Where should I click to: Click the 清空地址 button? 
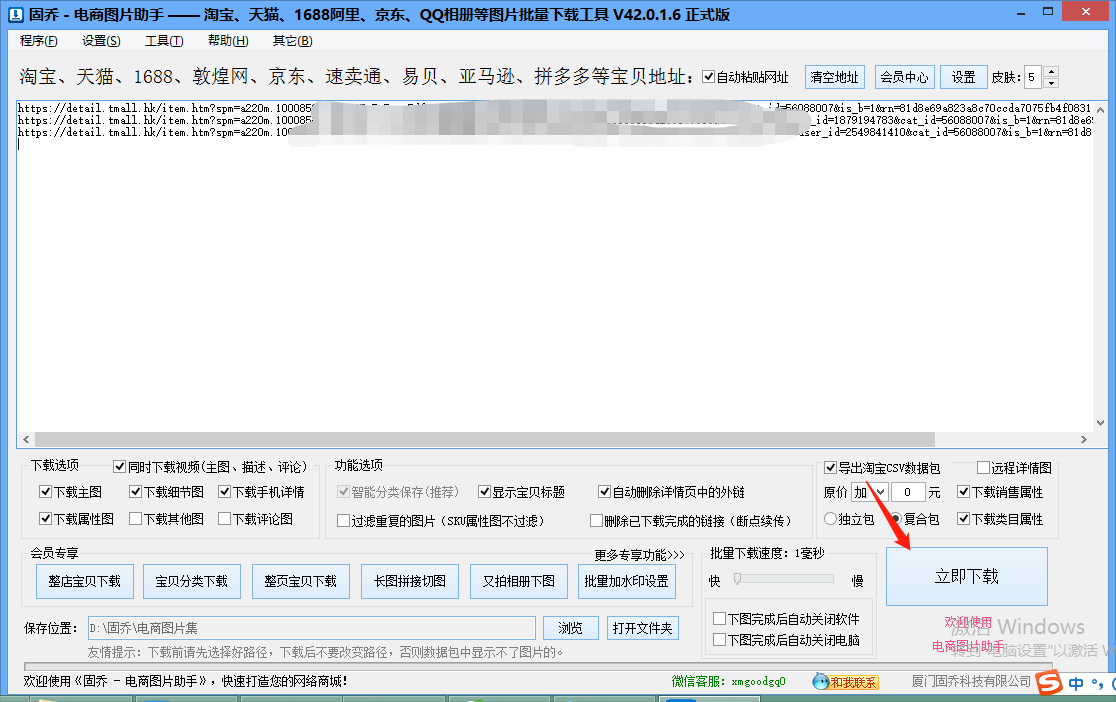pyautogui.click(x=834, y=77)
